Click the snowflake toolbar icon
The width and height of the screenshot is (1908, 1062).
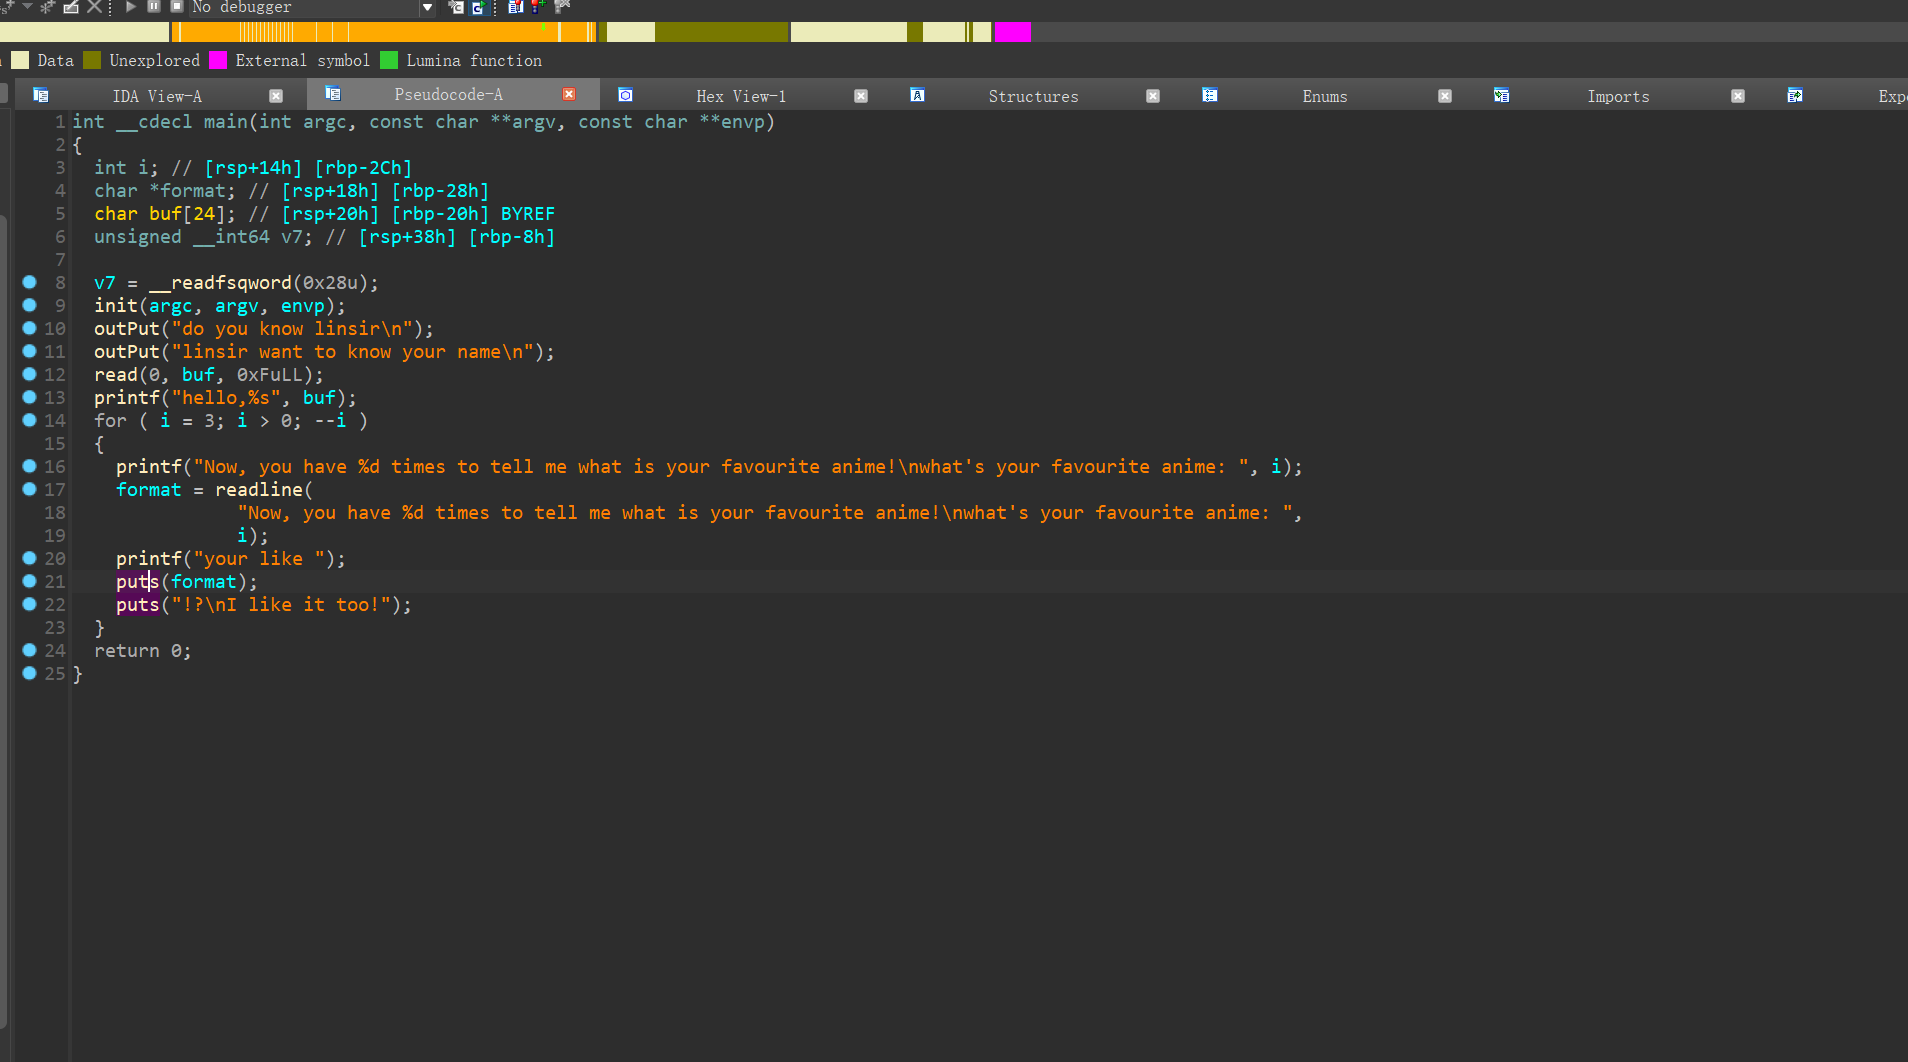(x=47, y=6)
